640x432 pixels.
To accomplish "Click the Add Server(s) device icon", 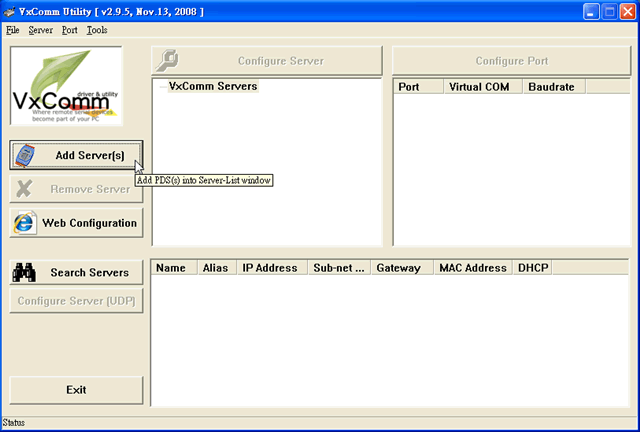I will (x=26, y=156).
